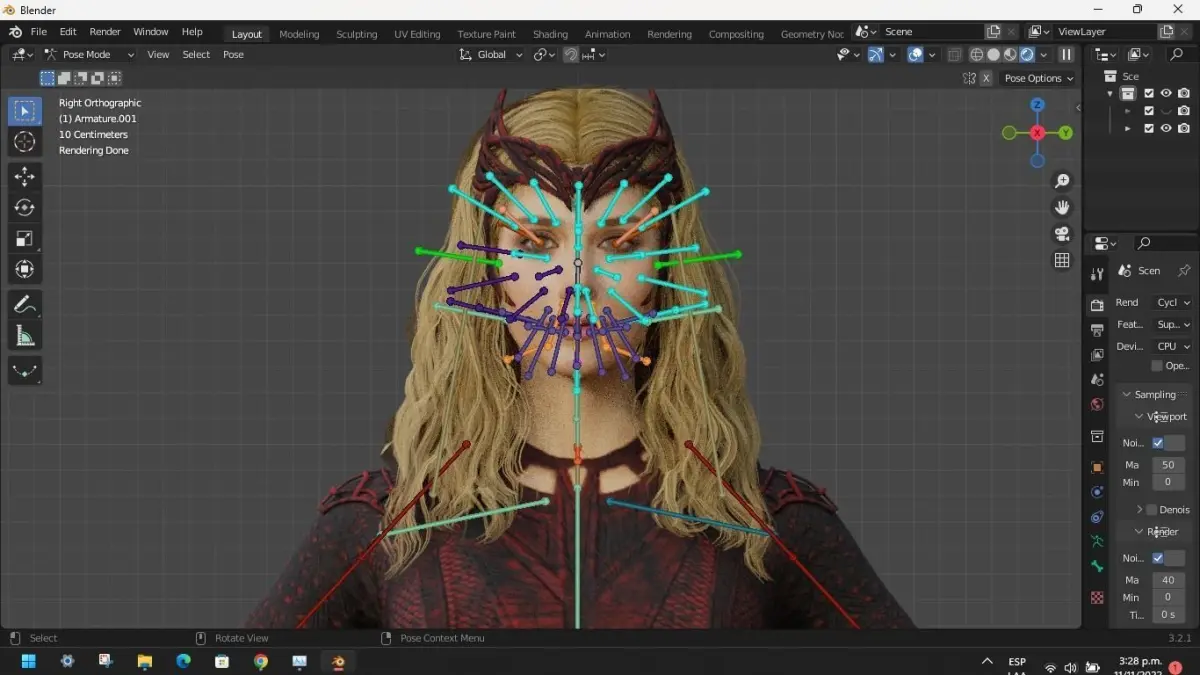
Task: Pick the Rotate tool
Action: tap(25, 207)
